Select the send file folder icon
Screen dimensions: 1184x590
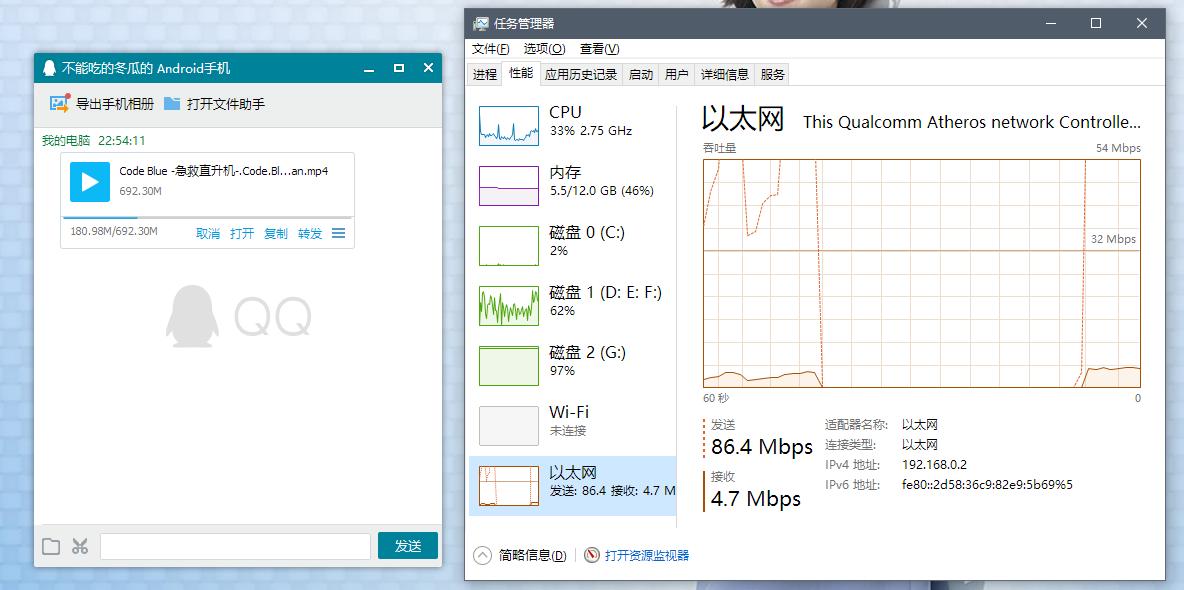(x=54, y=545)
